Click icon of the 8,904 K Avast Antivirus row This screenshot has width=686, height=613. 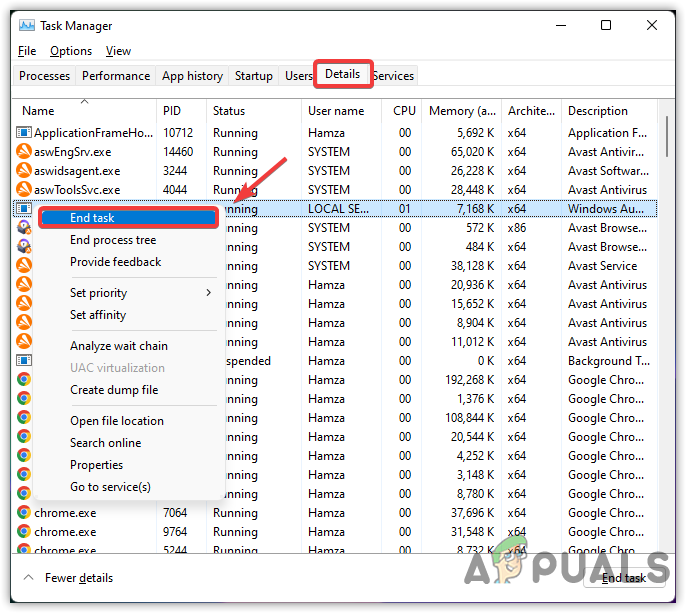pos(24,322)
